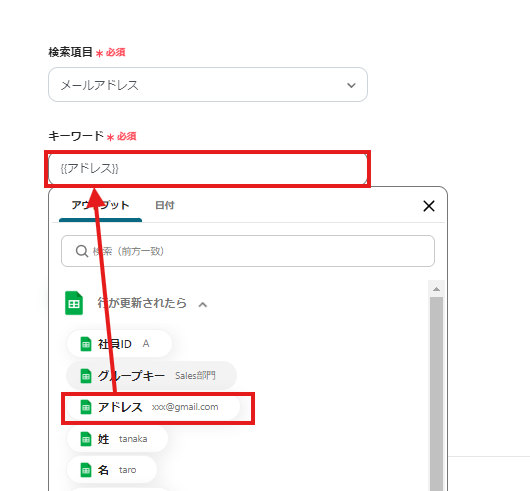Close the output picker panel
This screenshot has height=491, width=530.
click(429, 206)
